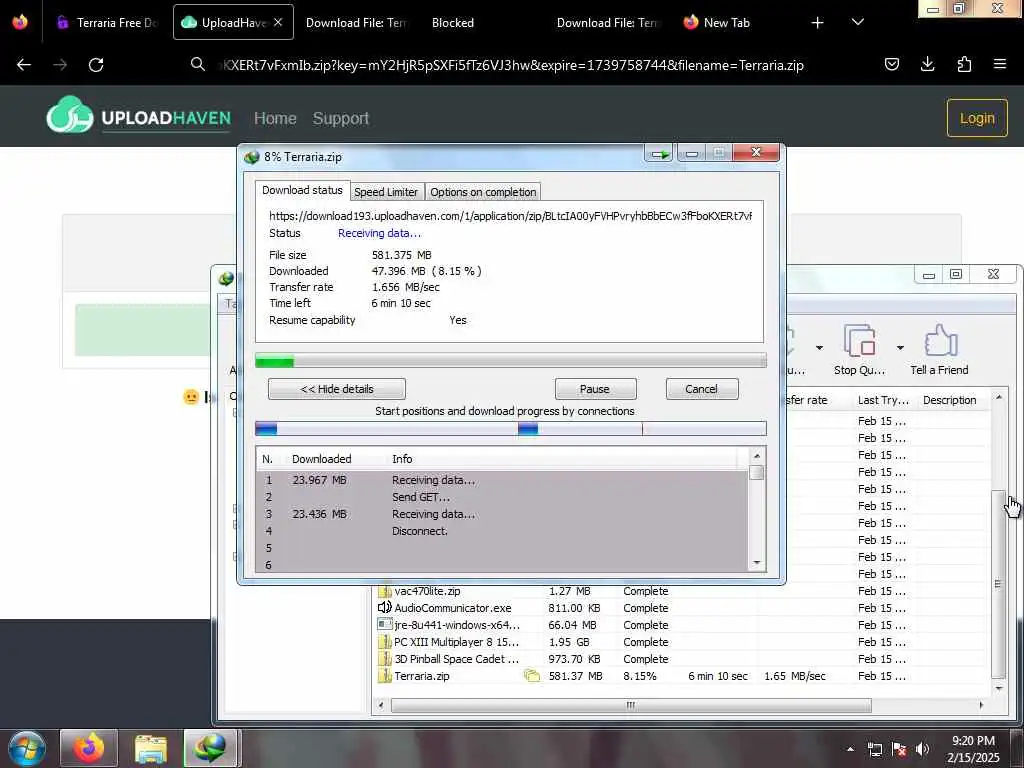
Task: Click the Description column header
Action: (950, 400)
